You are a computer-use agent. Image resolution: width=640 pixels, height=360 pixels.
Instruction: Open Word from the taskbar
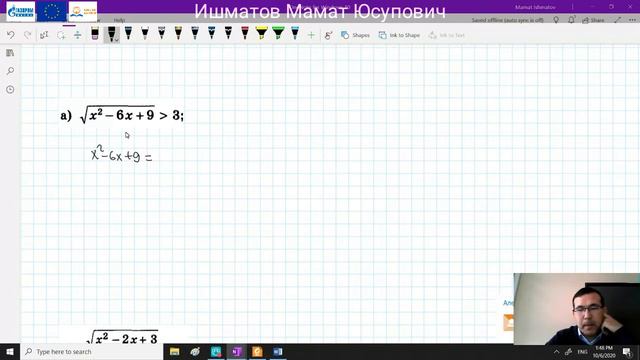point(278,351)
